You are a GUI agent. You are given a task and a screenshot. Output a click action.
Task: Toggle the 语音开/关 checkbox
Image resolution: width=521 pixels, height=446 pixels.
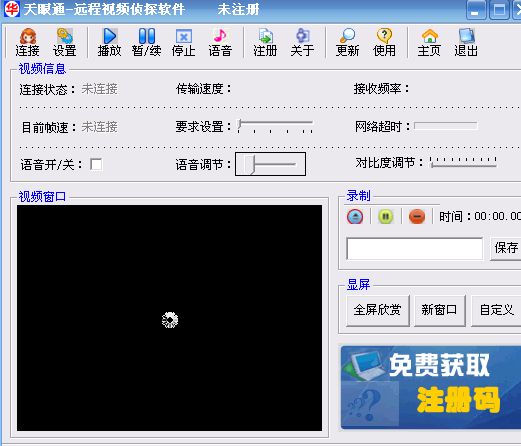[96, 164]
